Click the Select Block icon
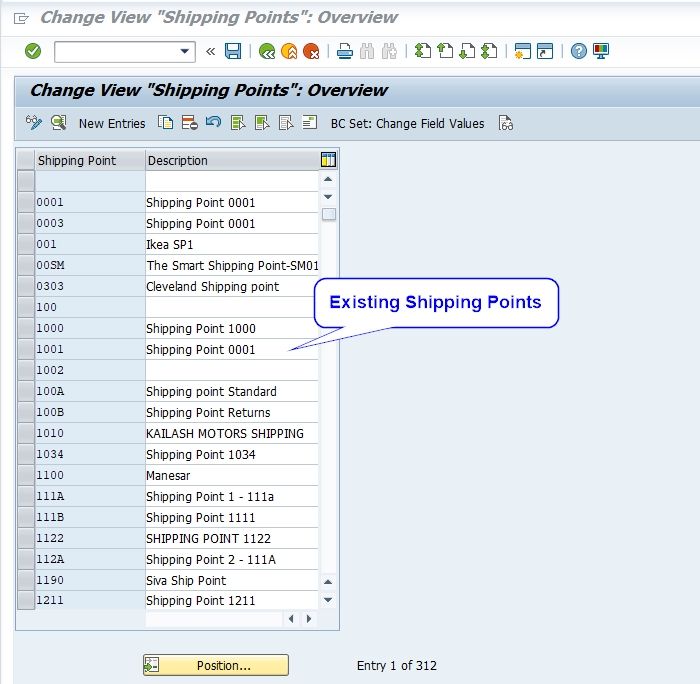The image size is (700, 684). [x=262, y=122]
